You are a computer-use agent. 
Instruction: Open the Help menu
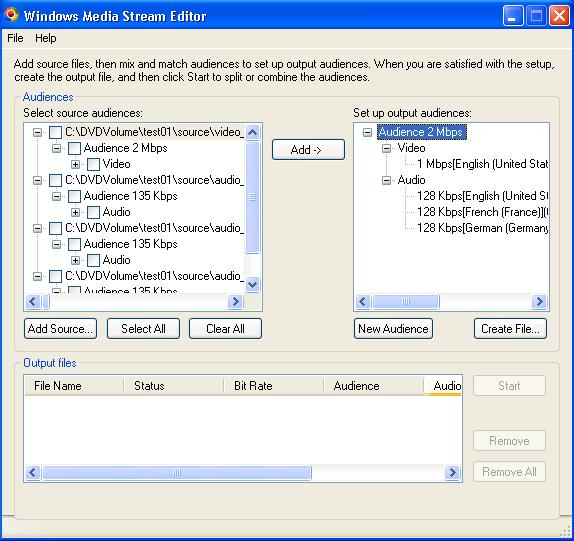(x=45, y=38)
